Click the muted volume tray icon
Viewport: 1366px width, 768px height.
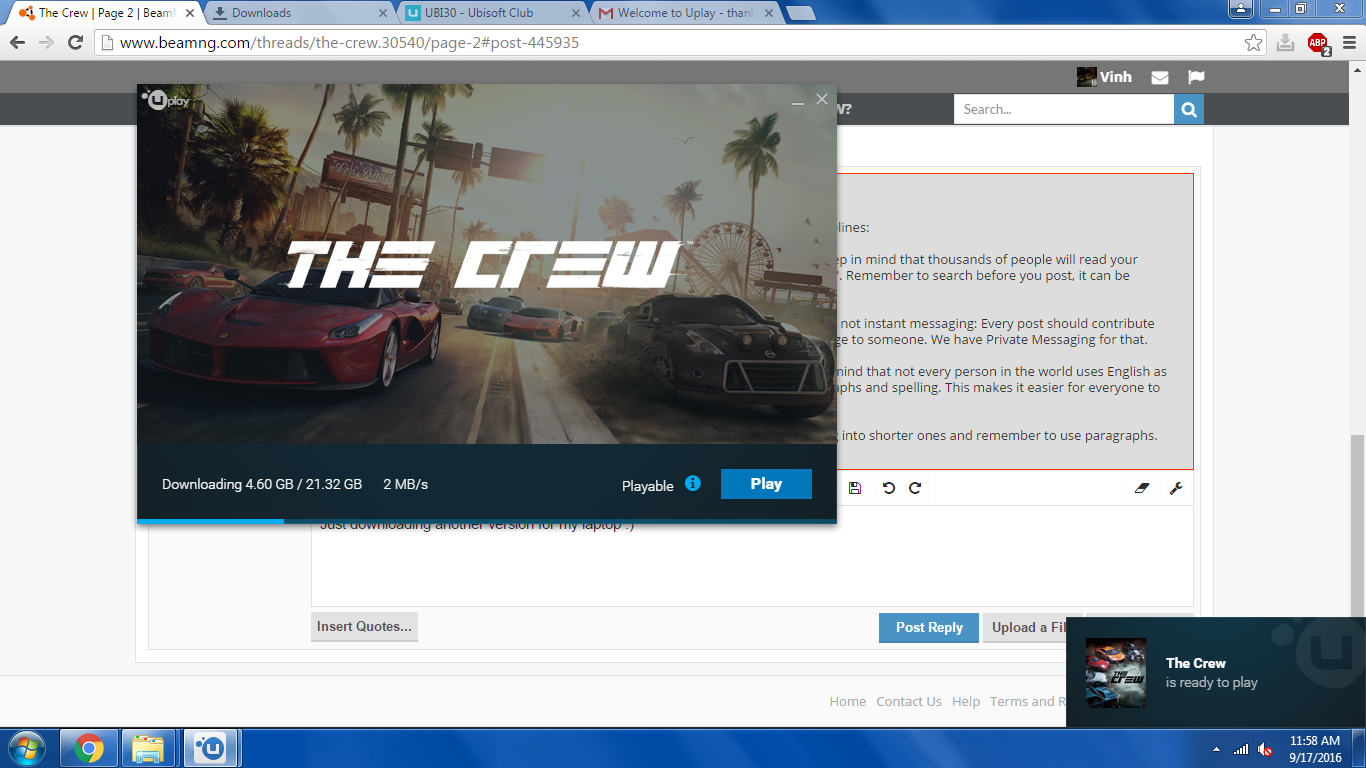coord(1266,749)
